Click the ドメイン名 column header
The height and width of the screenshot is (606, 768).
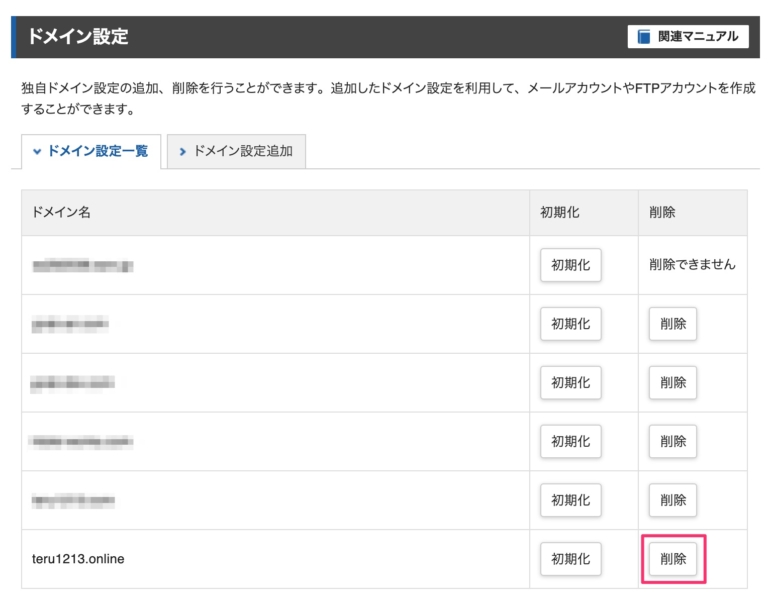pyautogui.click(x=62, y=213)
